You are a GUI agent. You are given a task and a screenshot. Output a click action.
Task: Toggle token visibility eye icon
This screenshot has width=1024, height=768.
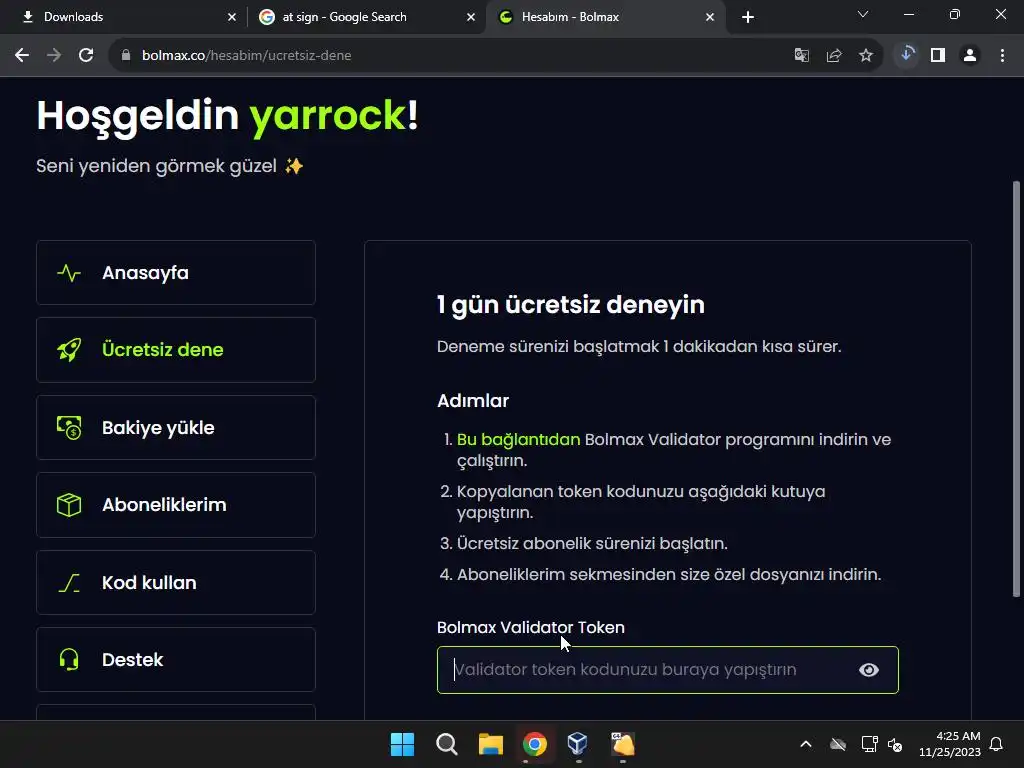coord(869,670)
